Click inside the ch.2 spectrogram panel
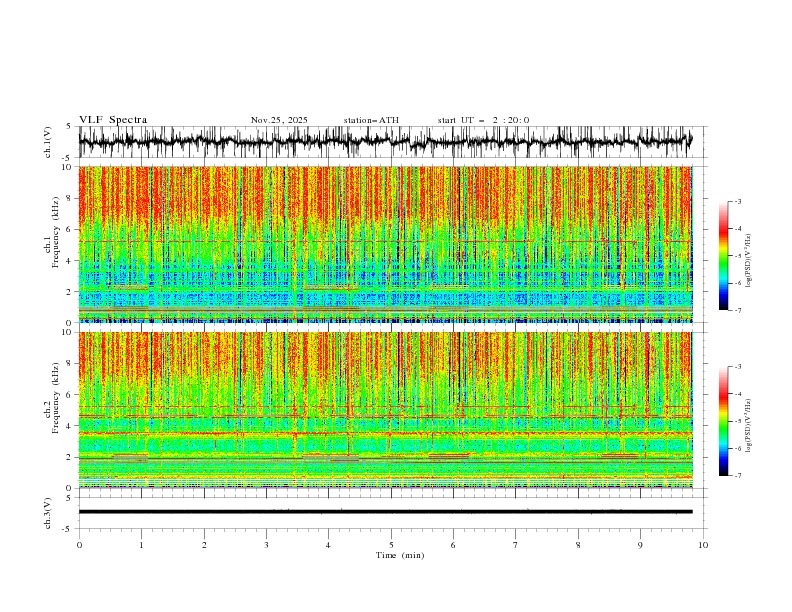Image resolution: width=792 pixels, height=612 pixels. point(385,410)
